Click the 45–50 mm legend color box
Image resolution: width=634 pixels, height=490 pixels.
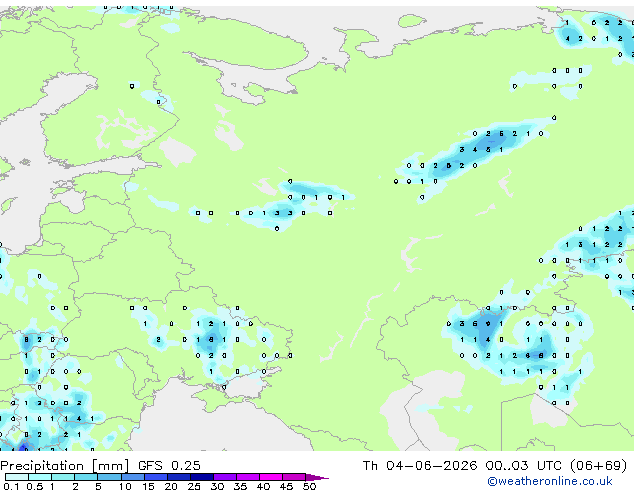pyautogui.click(x=294, y=477)
